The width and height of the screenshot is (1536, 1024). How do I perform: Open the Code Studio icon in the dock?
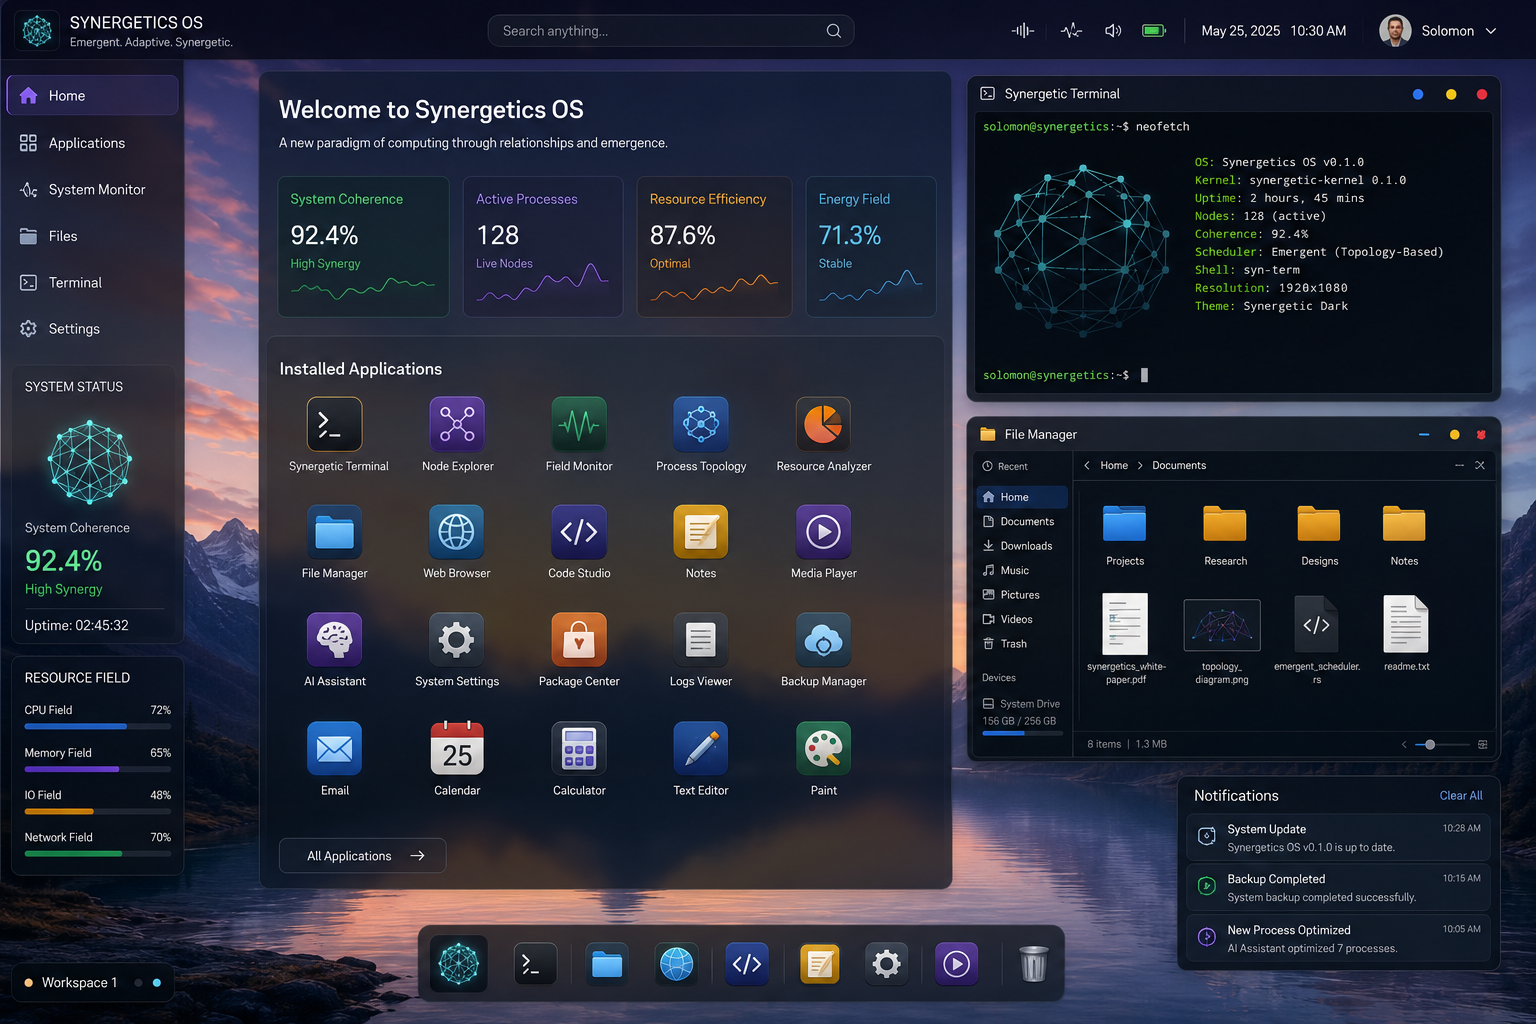coord(747,964)
